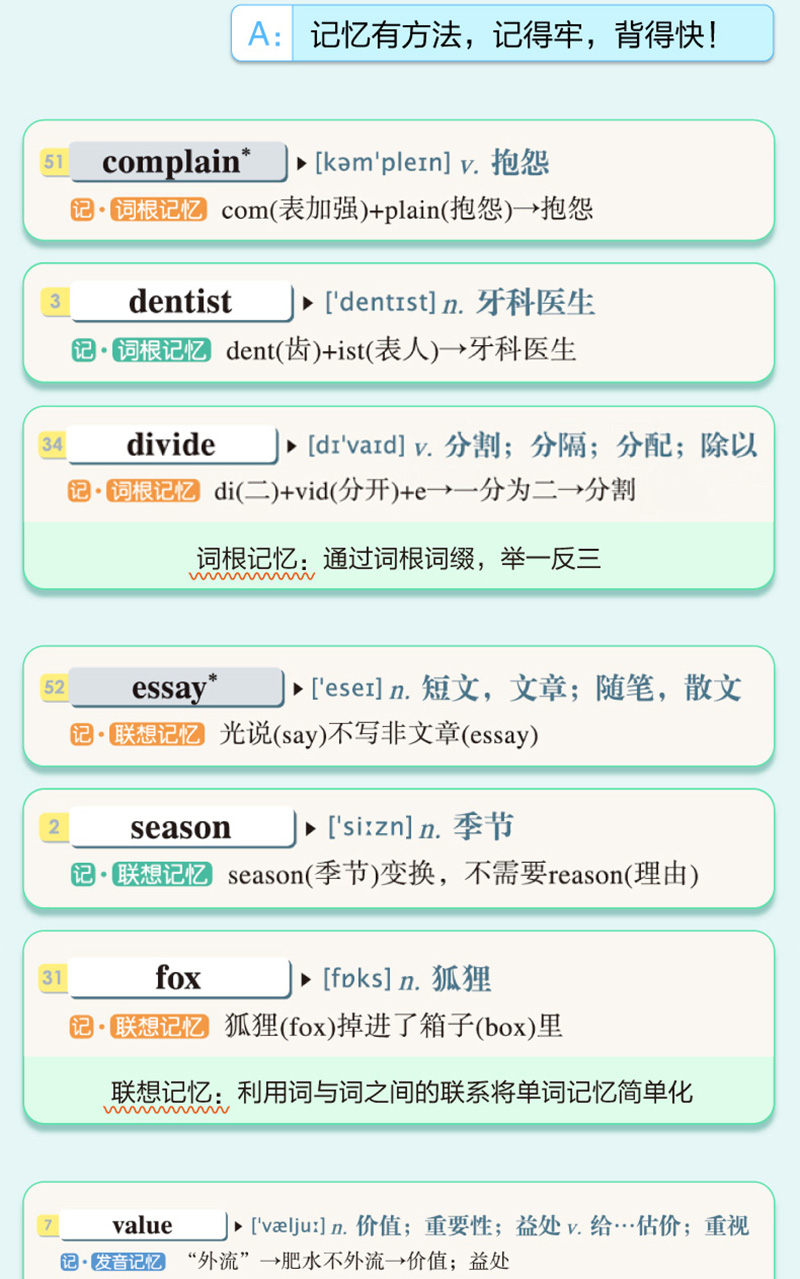
Task: Click the triangle arrow after complain
Action: coord(302,163)
